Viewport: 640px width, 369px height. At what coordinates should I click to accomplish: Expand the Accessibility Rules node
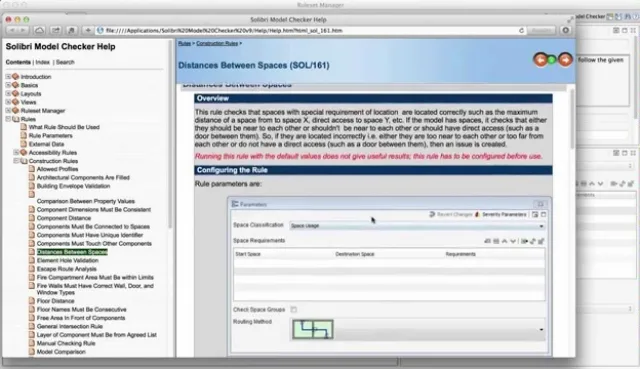pyautogui.click(x=16, y=152)
